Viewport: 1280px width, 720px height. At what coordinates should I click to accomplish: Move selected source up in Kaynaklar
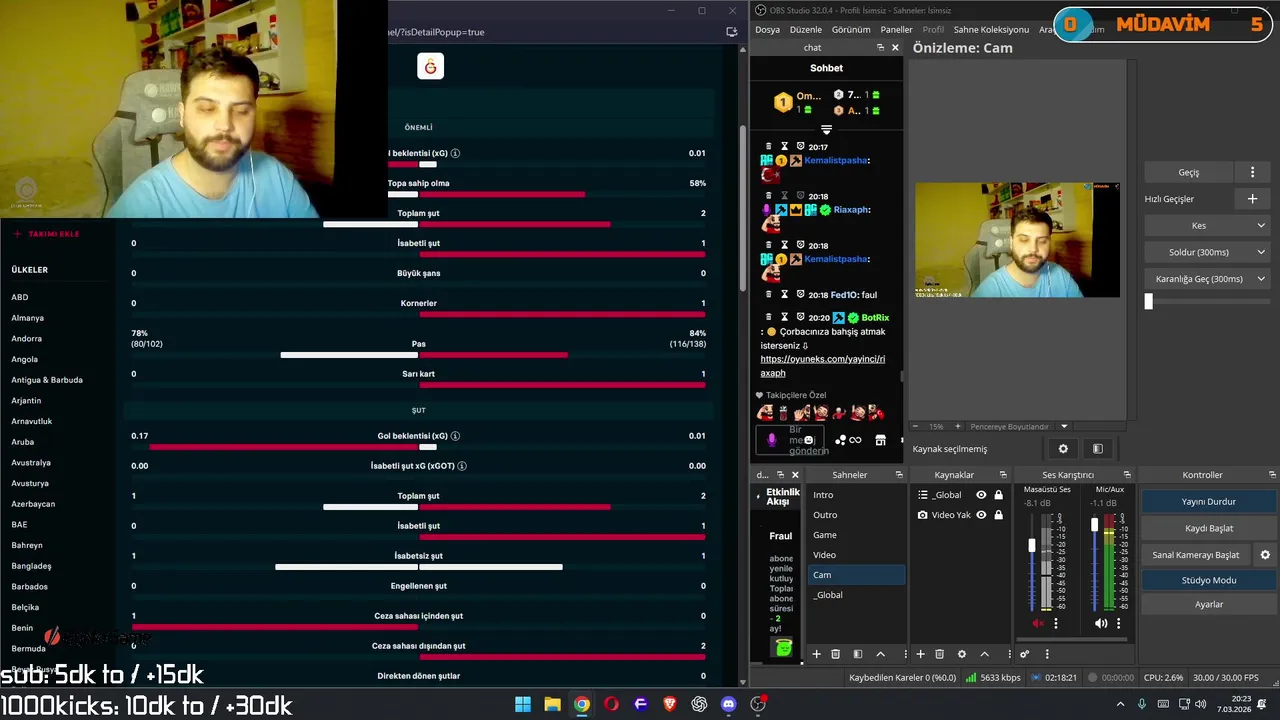coord(984,654)
